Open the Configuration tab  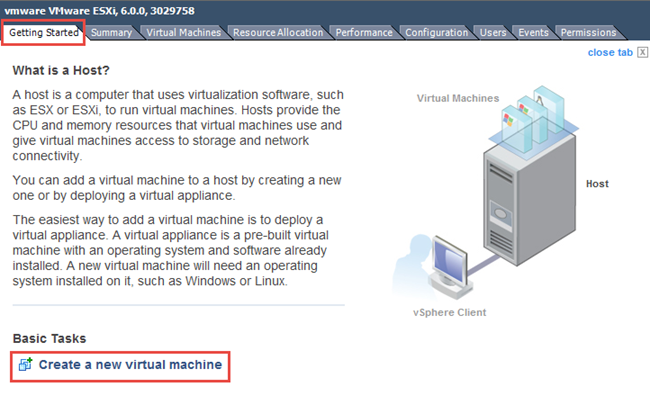[436, 32]
